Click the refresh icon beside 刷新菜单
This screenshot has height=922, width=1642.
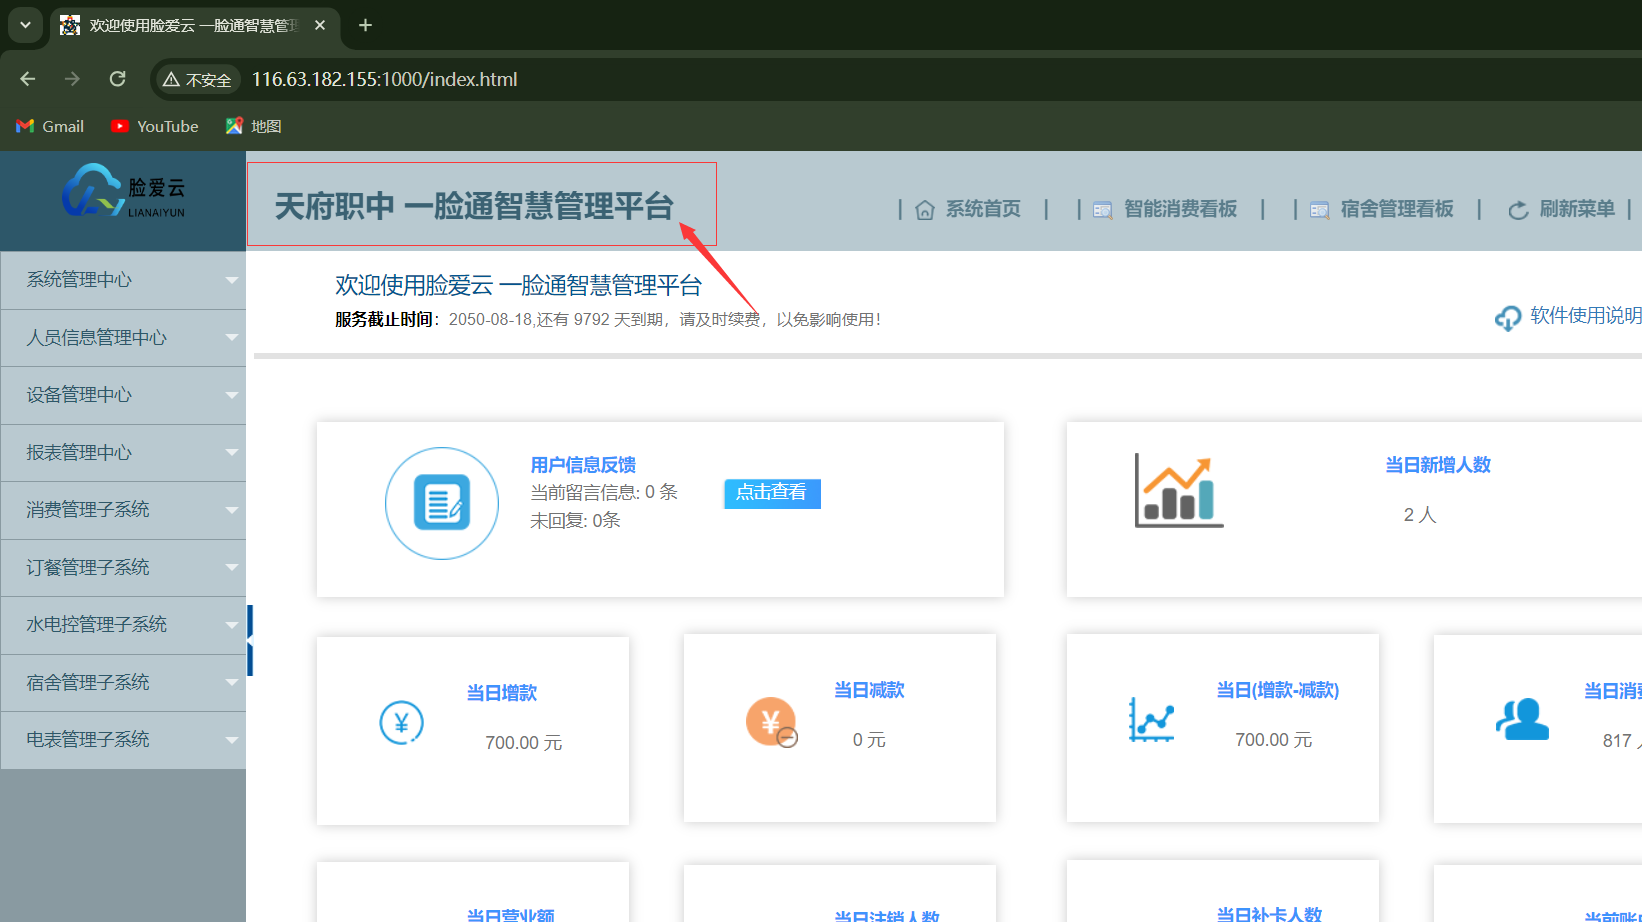click(x=1518, y=210)
